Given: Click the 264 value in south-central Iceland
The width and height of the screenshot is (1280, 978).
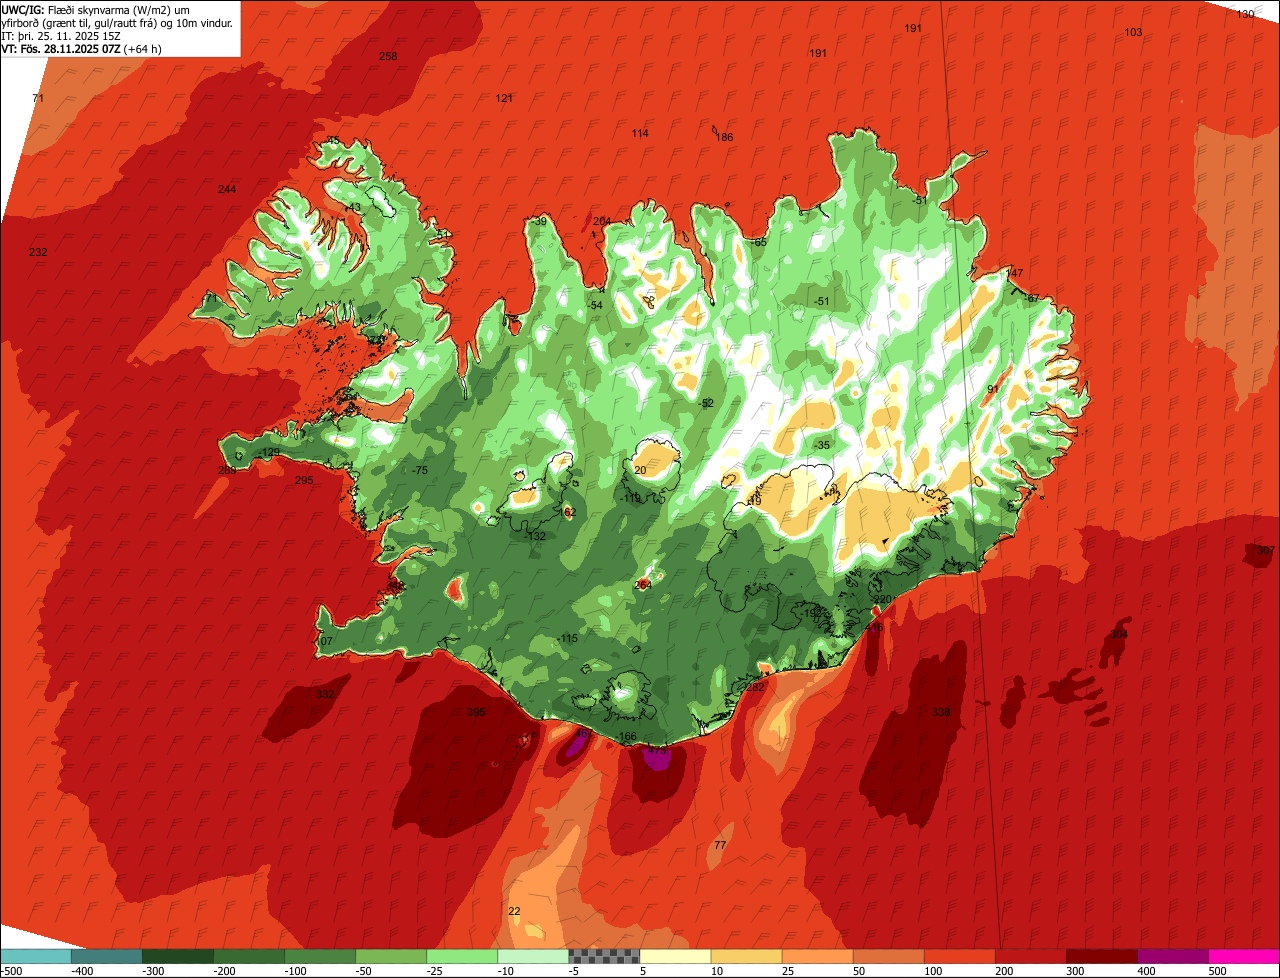Looking at the screenshot, I should point(643,584).
